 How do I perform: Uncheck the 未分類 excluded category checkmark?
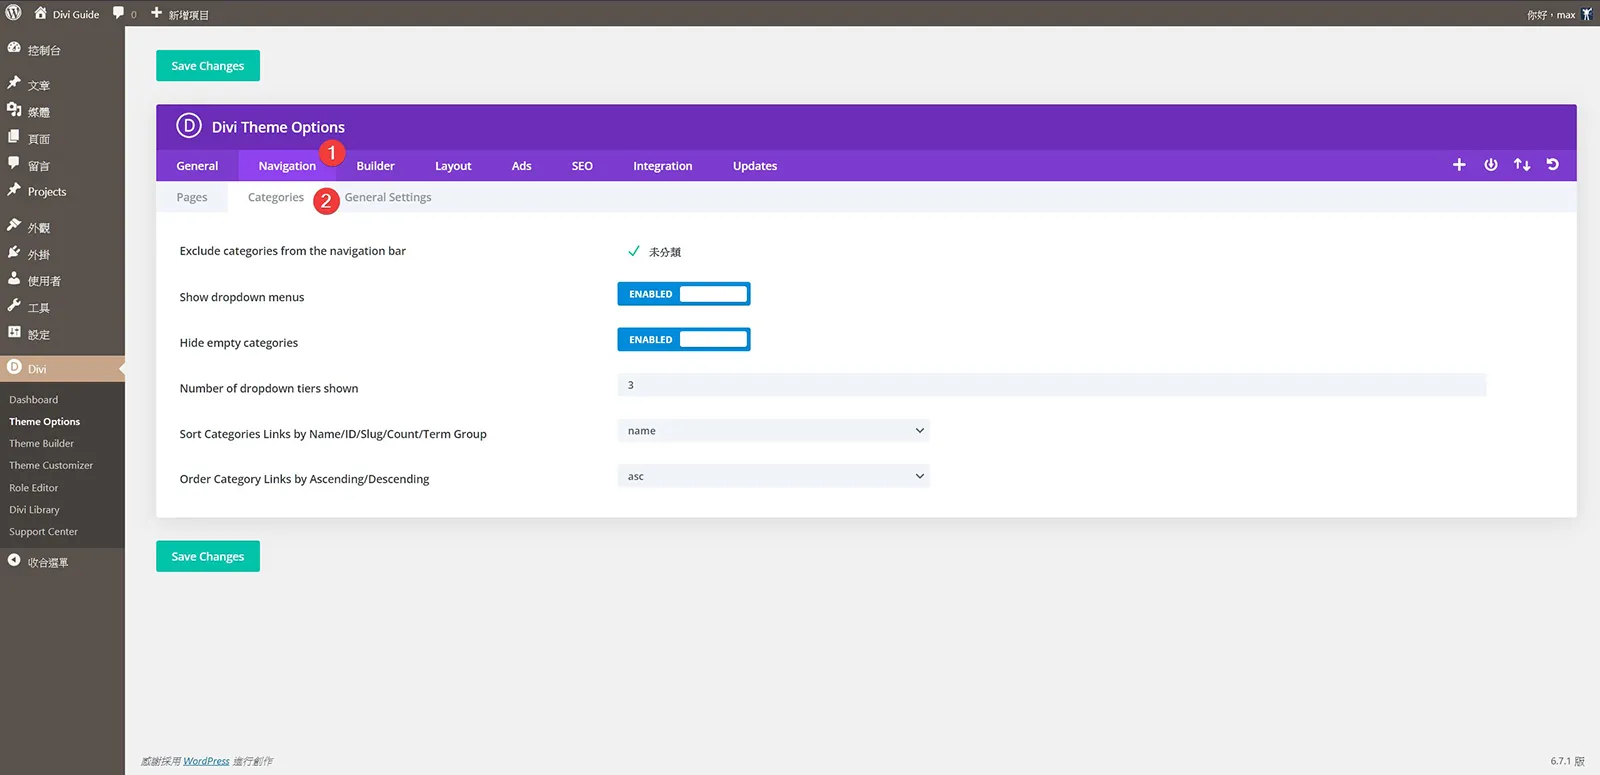pos(633,251)
